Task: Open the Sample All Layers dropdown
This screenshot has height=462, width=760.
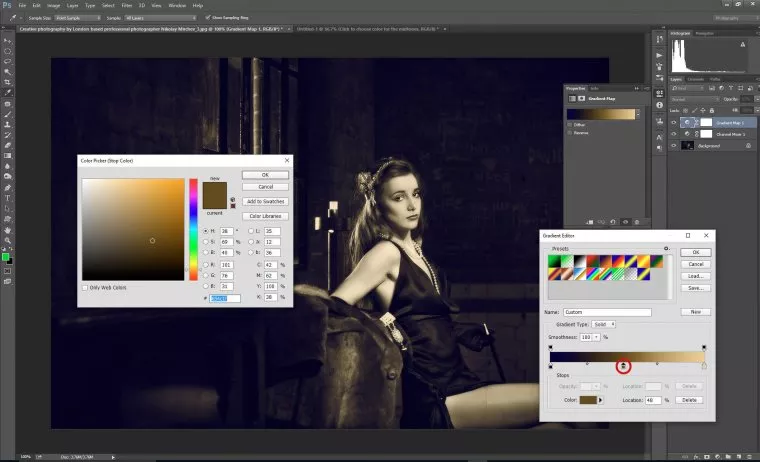Action: tap(160, 17)
